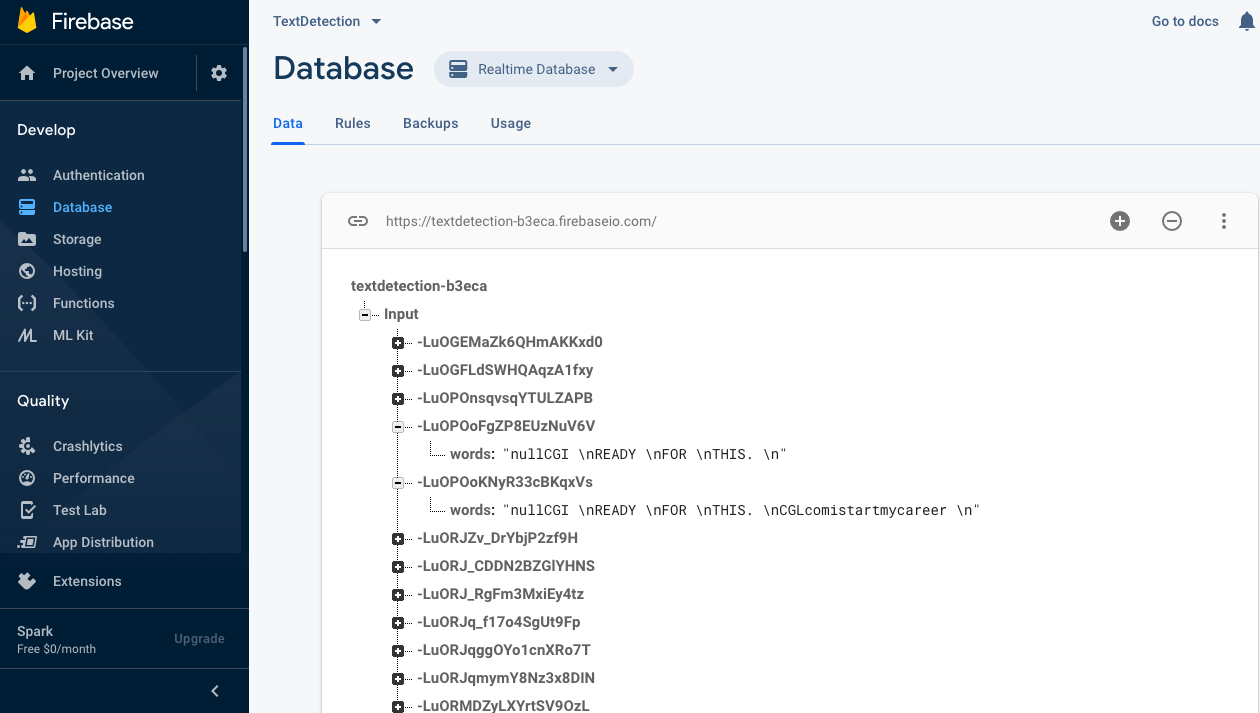Open ML Kit from the sidebar
The height and width of the screenshot is (713, 1260).
click(73, 335)
